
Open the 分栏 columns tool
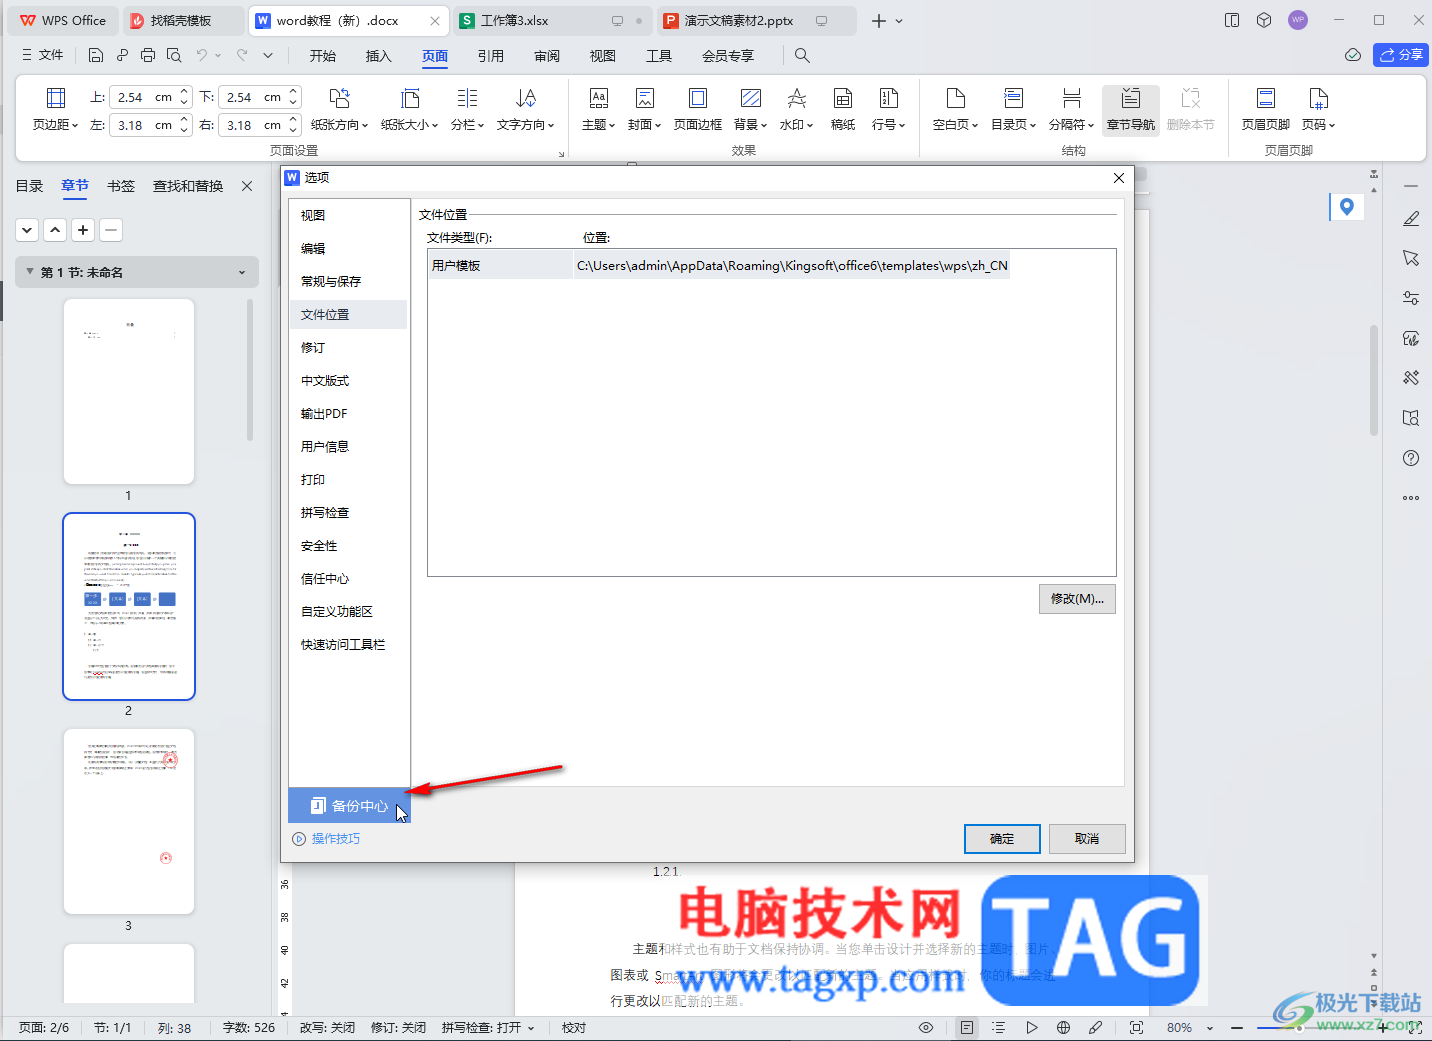(x=467, y=110)
